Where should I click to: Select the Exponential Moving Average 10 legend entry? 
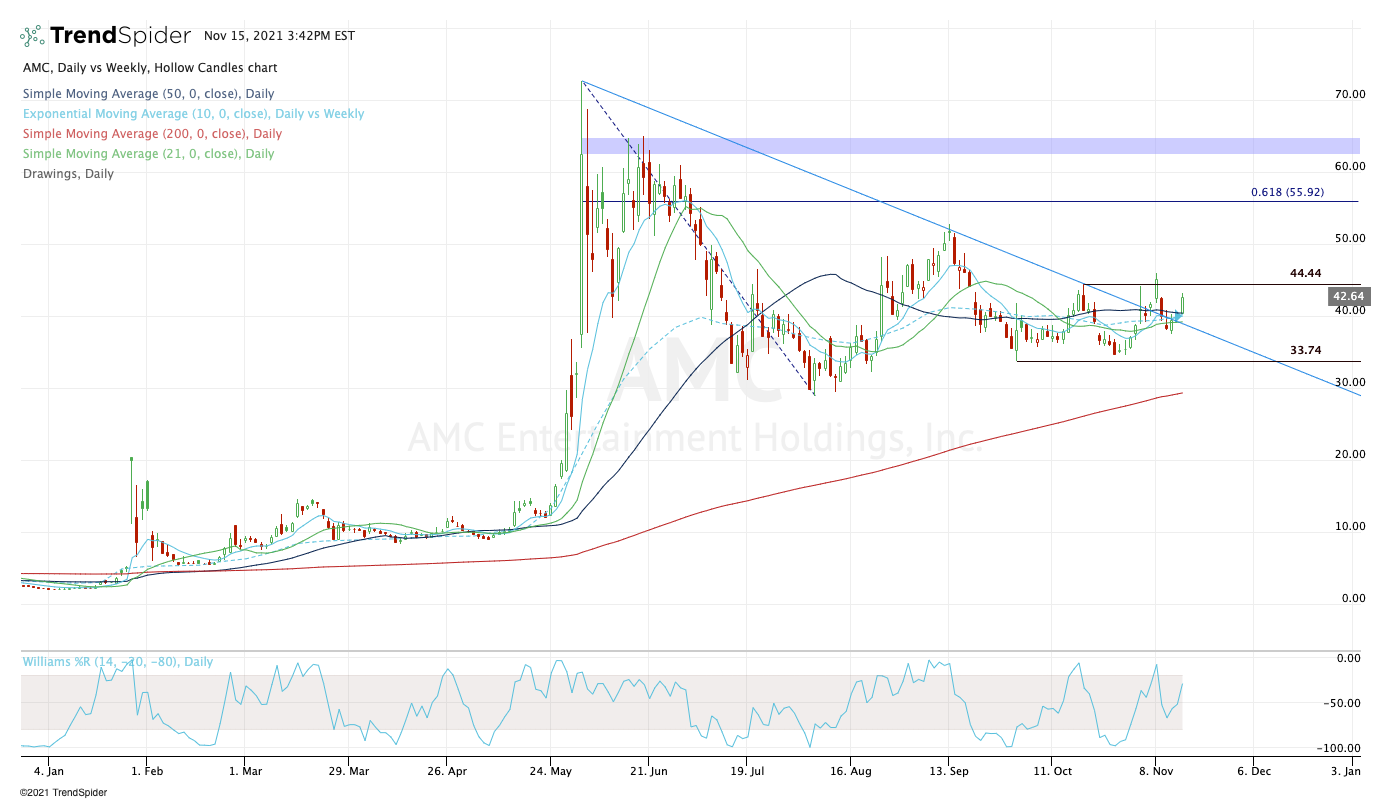[193, 114]
